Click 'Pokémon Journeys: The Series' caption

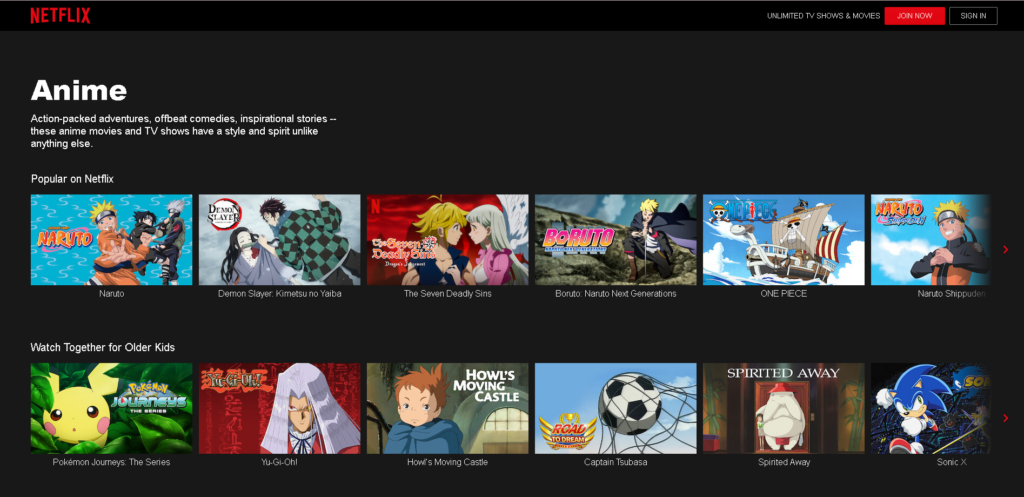click(112, 462)
